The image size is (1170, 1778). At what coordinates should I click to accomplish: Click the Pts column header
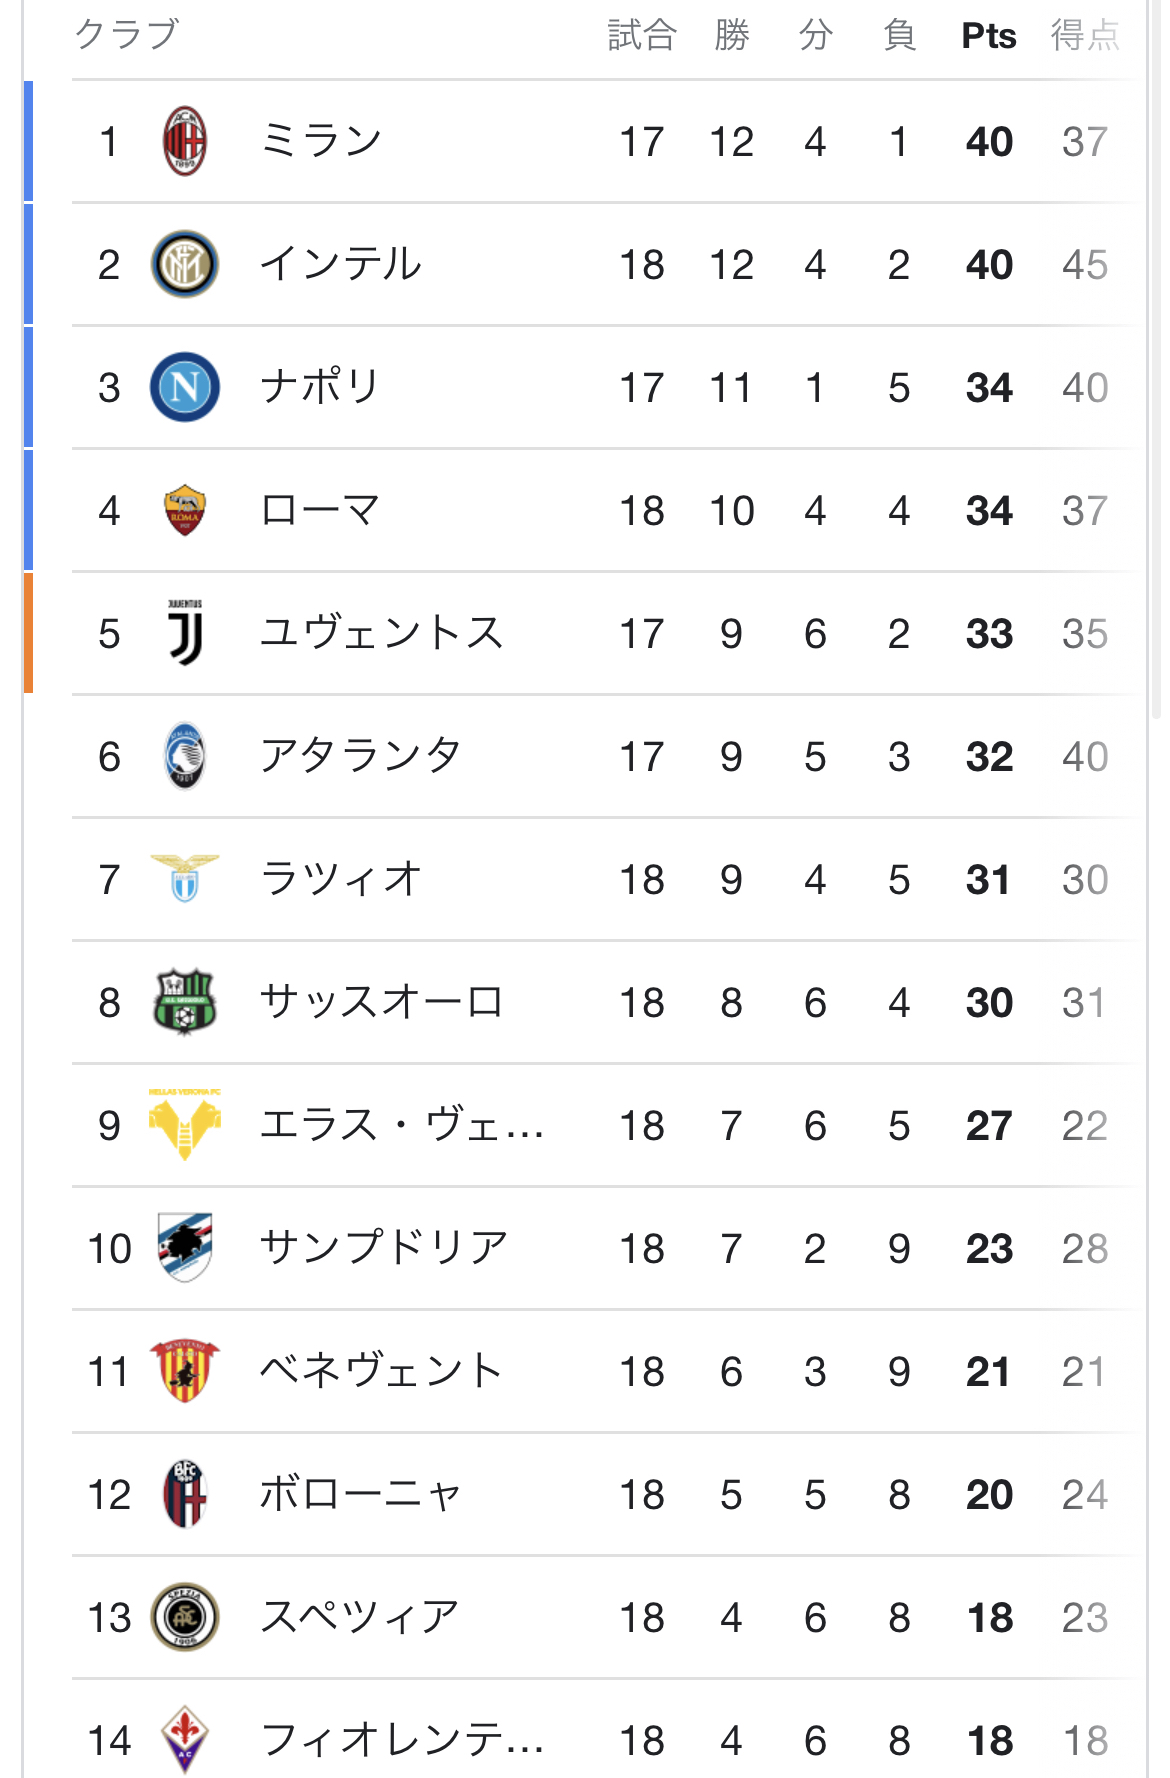coord(988,36)
